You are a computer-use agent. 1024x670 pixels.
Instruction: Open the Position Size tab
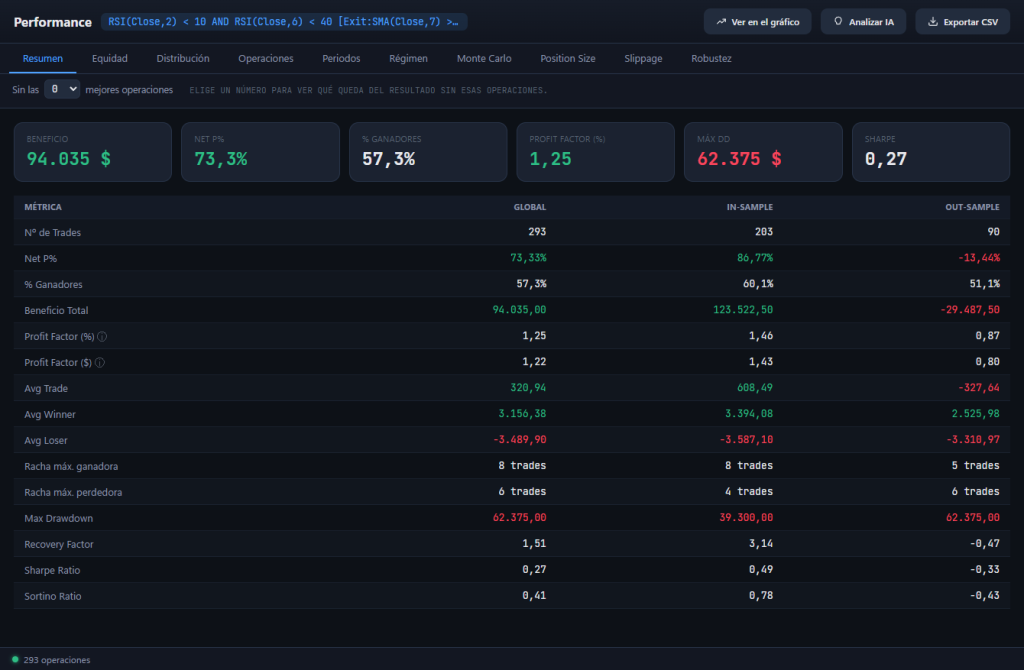[568, 58]
